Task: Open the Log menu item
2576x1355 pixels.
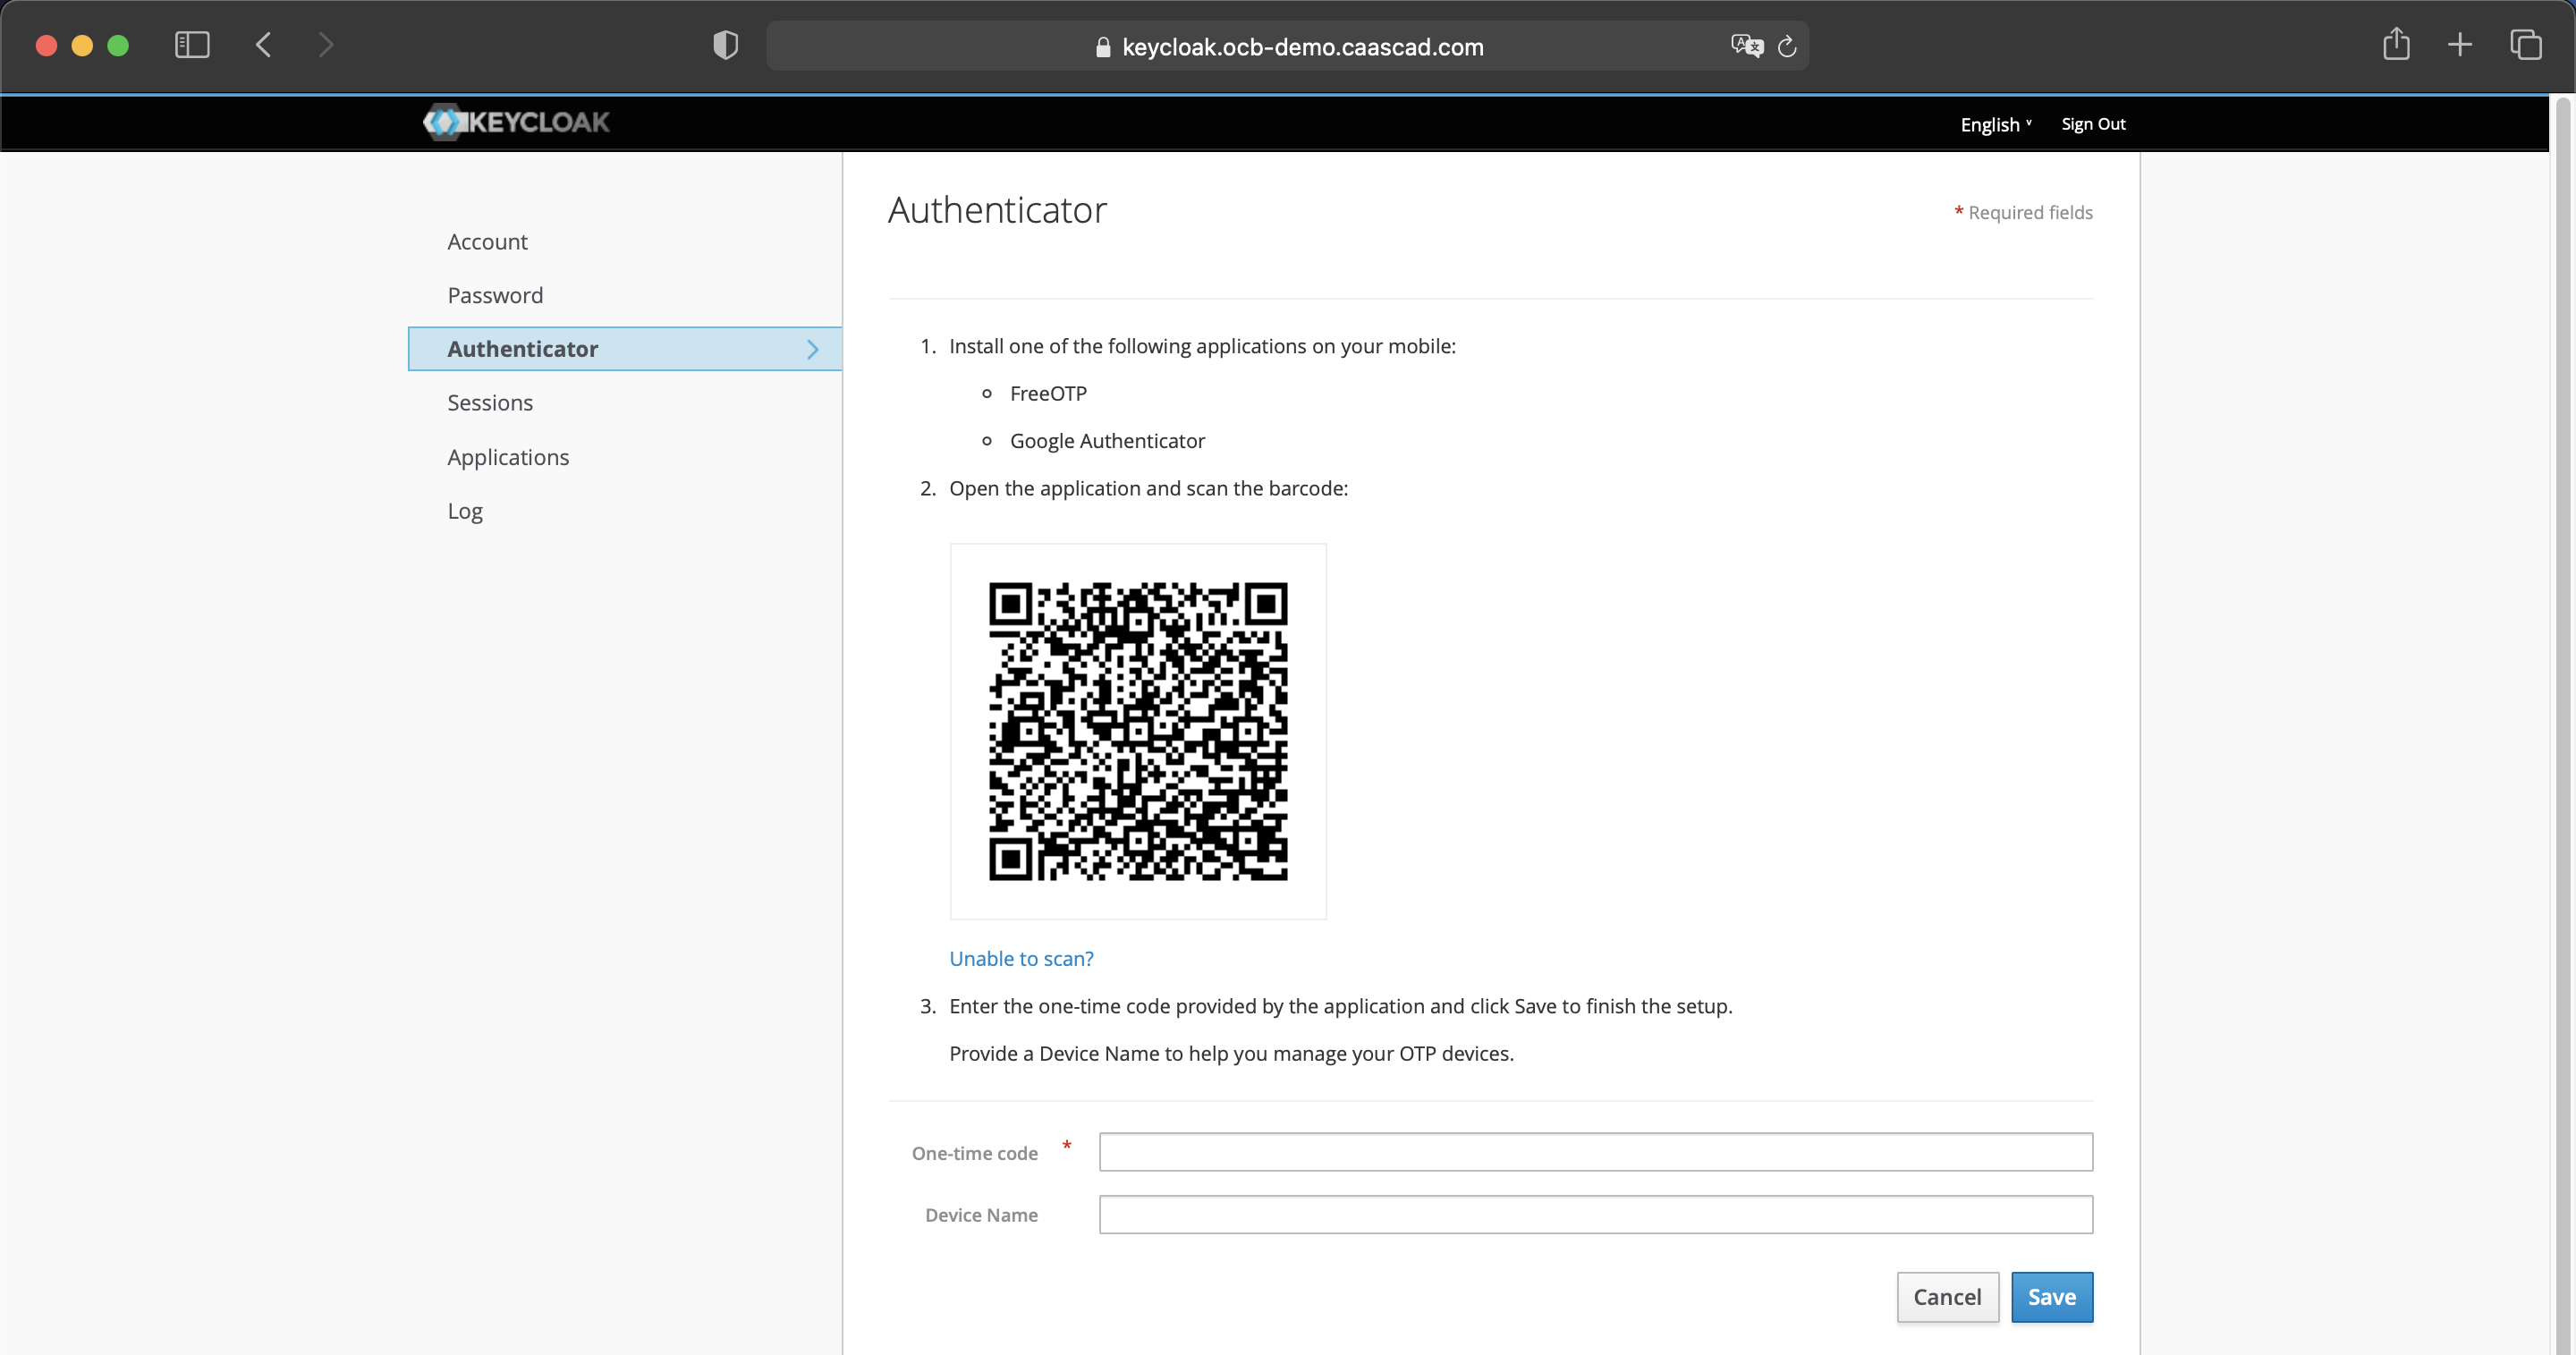Action: 465,511
